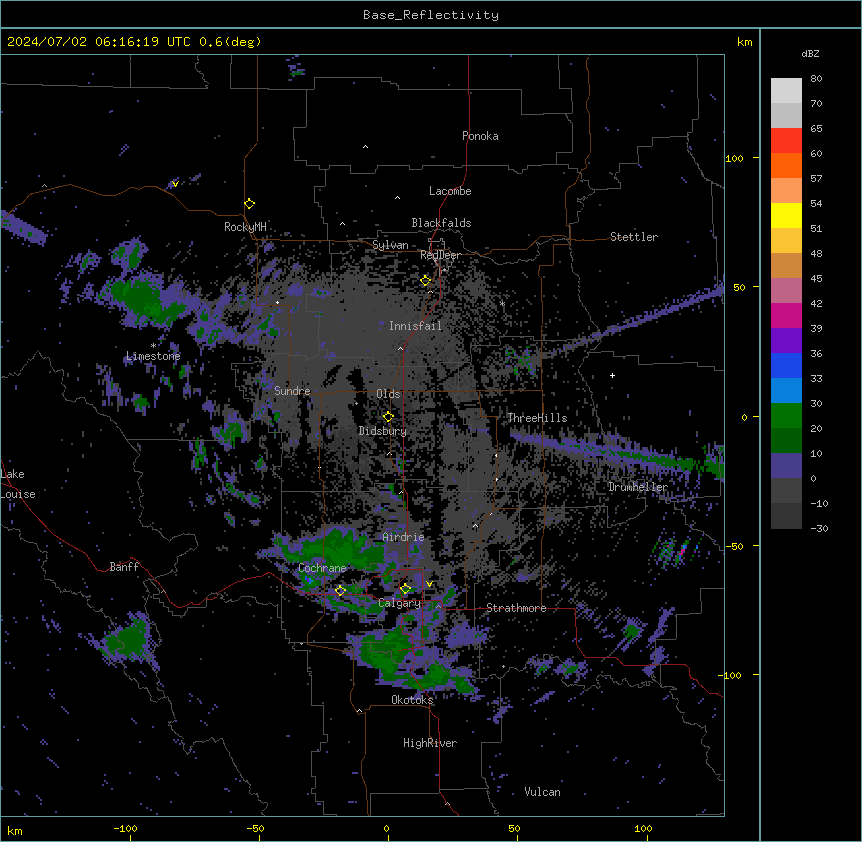Viewport: 862px width, 842px height.
Task: Select the yellow 54-51 dBZ legend swatch
Action: click(786, 215)
